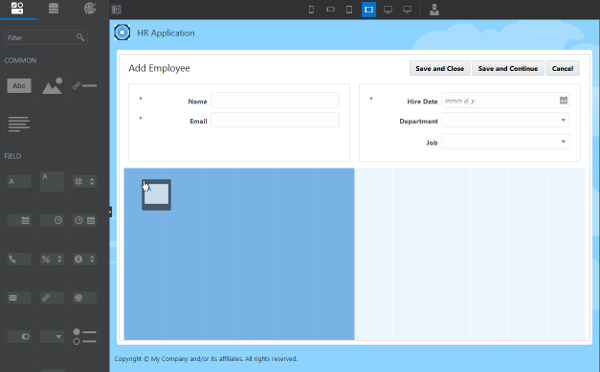The width and height of the screenshot is (600, 372).
Task: Select the Date-time field component
Action: pyautogui.click(x=85, y=220)
